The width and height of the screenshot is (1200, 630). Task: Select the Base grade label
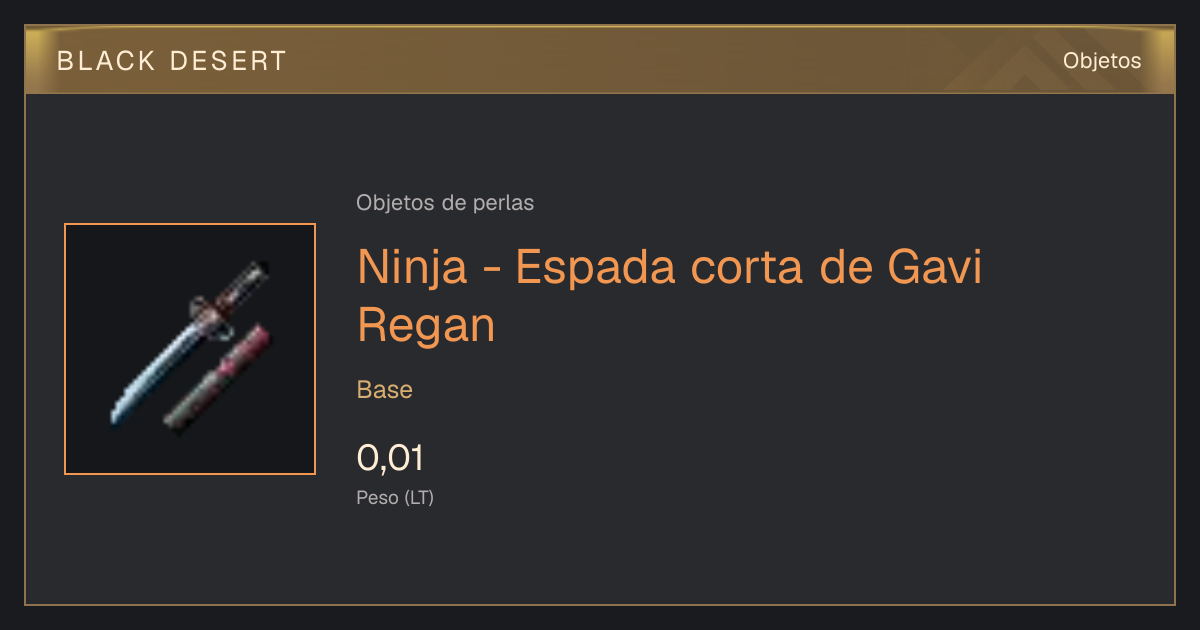coord(385,390)
